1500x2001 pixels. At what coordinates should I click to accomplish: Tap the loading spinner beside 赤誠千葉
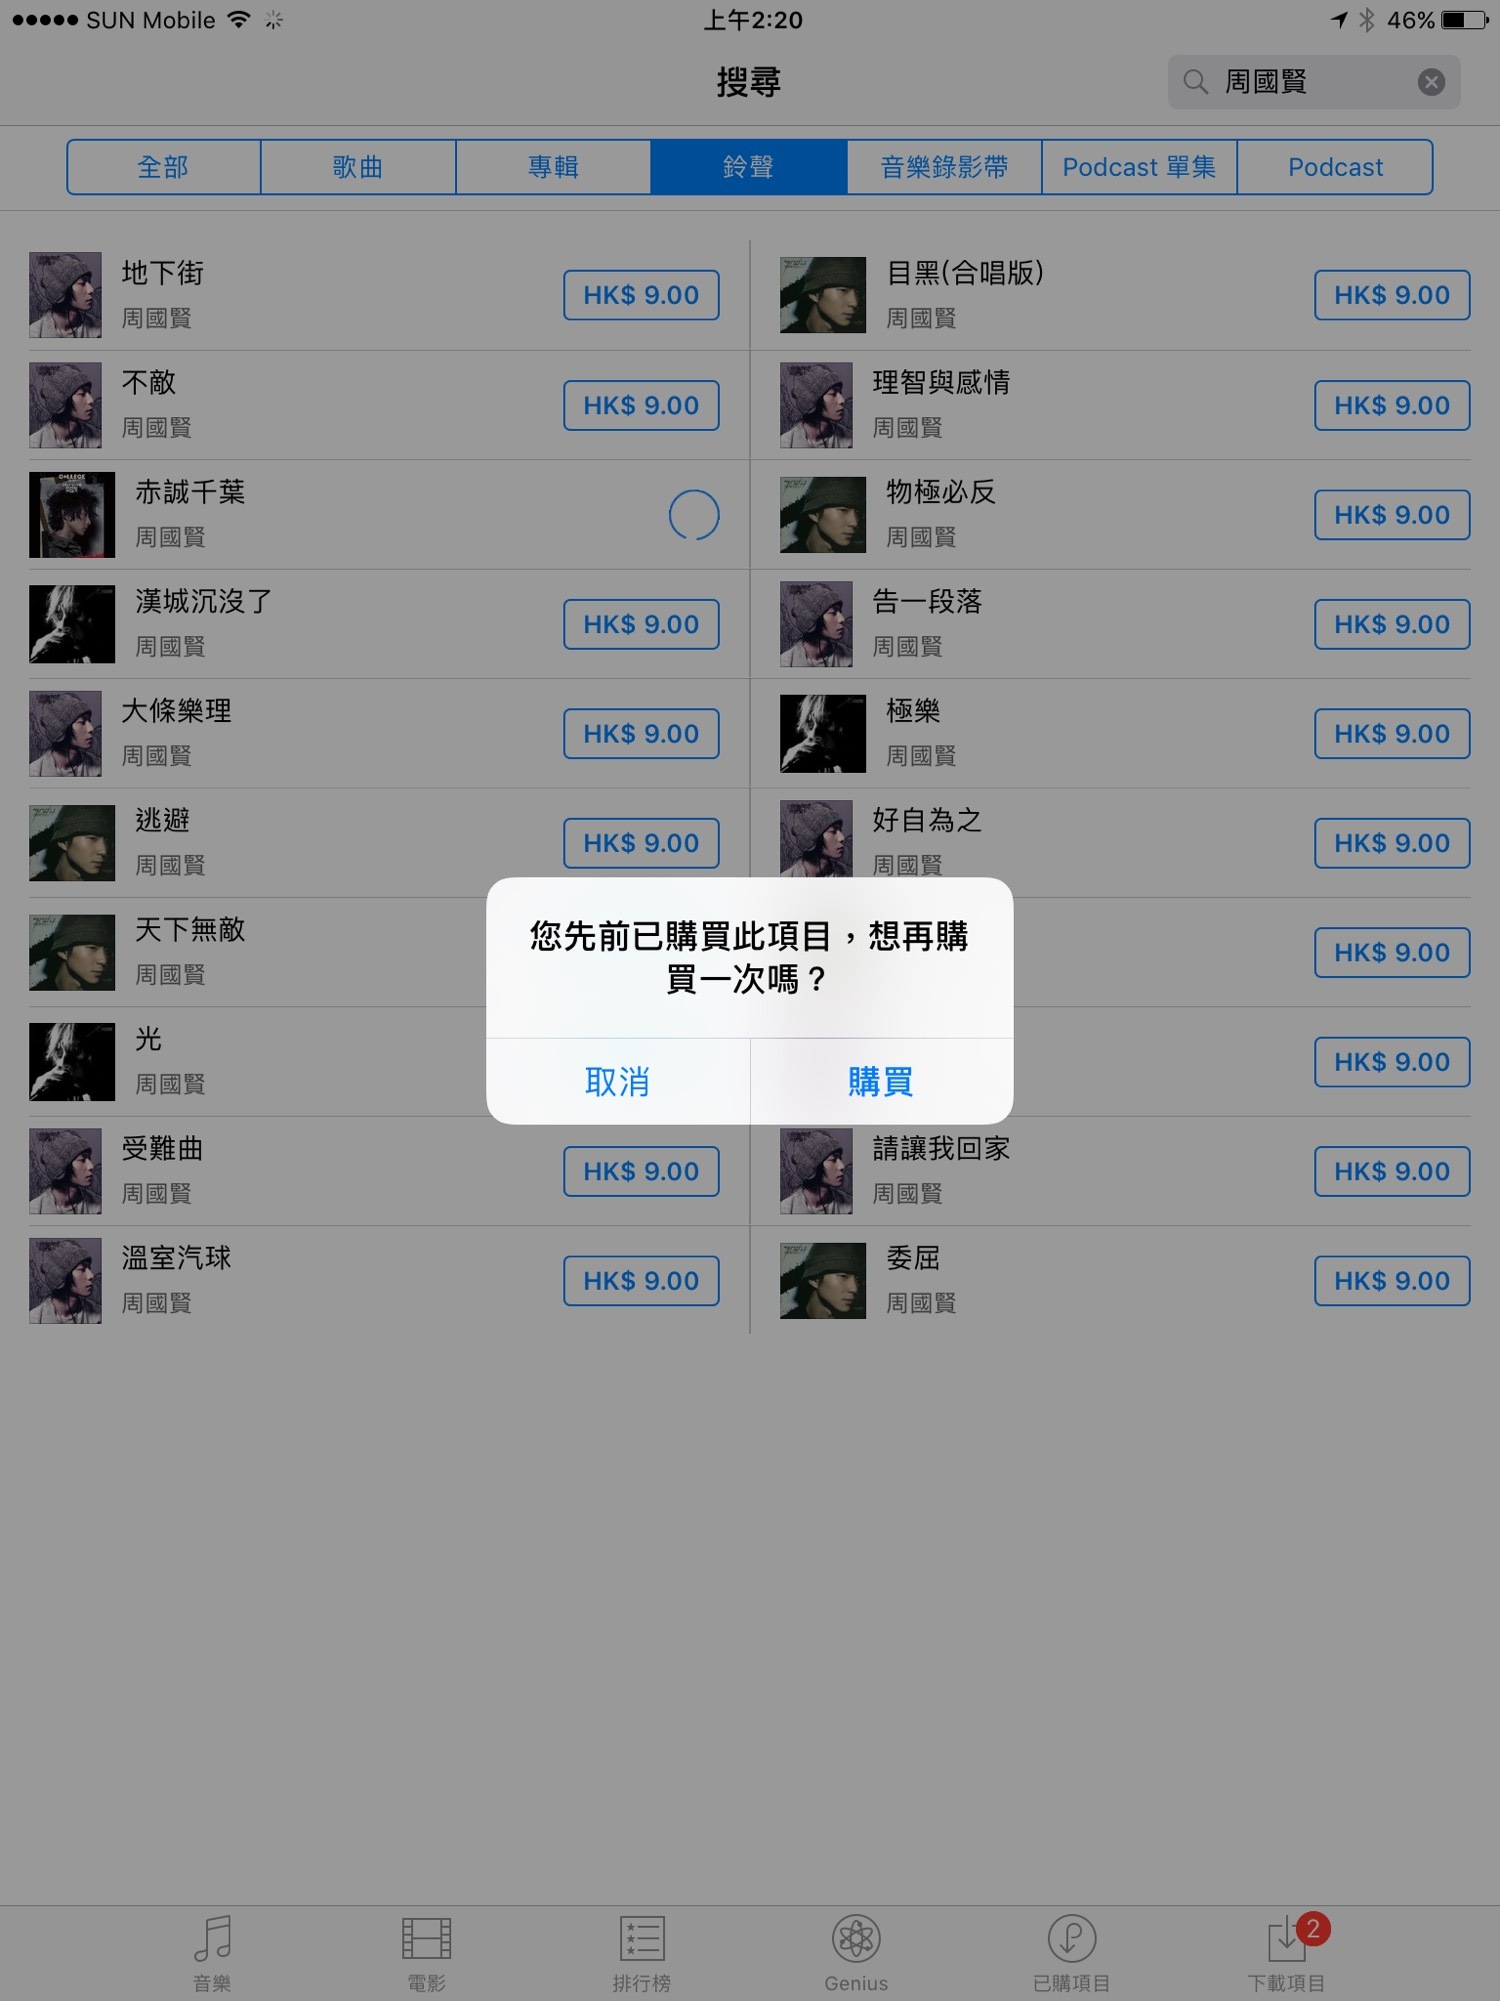694,515
